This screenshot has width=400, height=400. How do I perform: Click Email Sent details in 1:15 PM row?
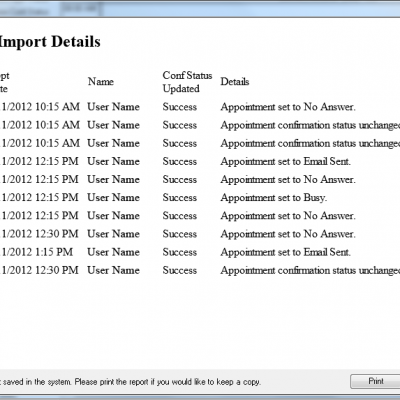click(x=285, y=252)
